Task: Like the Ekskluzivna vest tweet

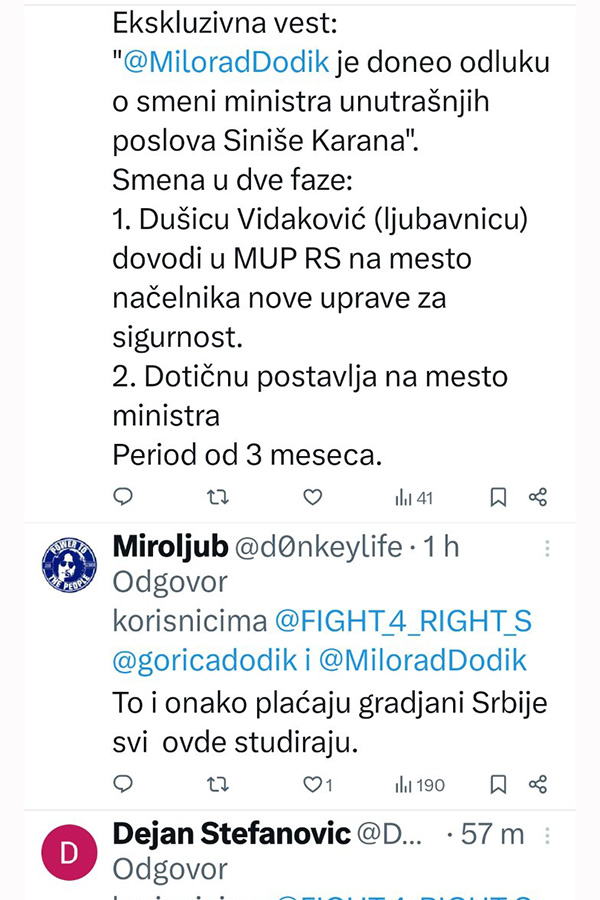Action: (x=312, y=497)
